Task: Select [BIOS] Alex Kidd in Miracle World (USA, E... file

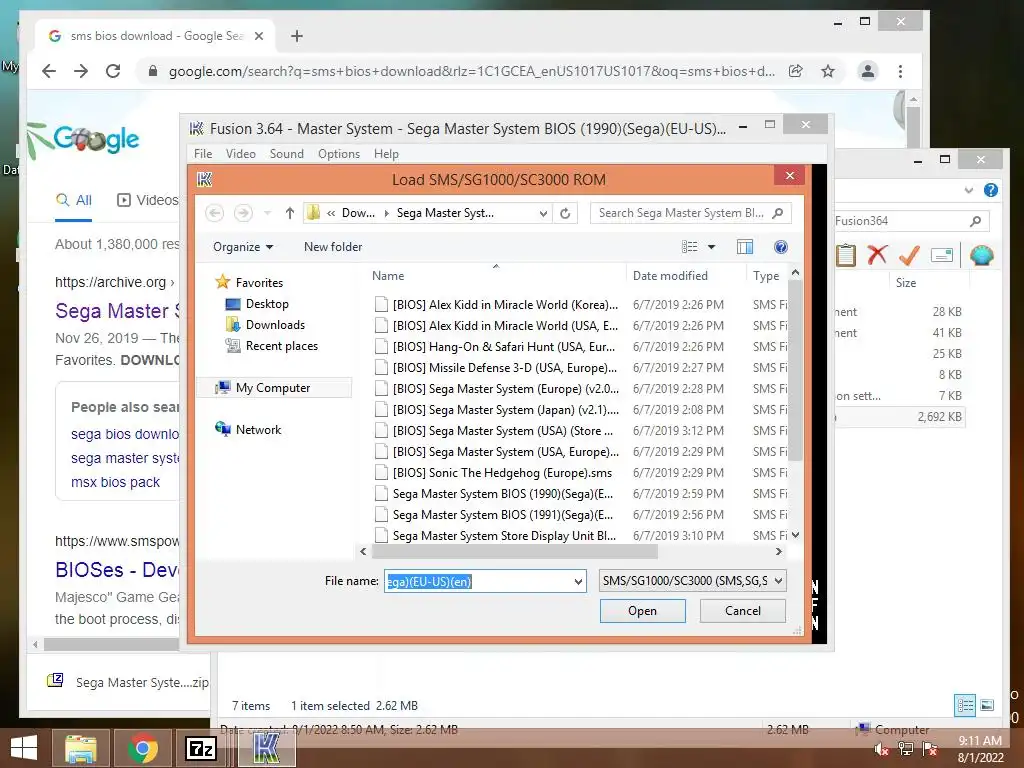Action: point(496,325)
